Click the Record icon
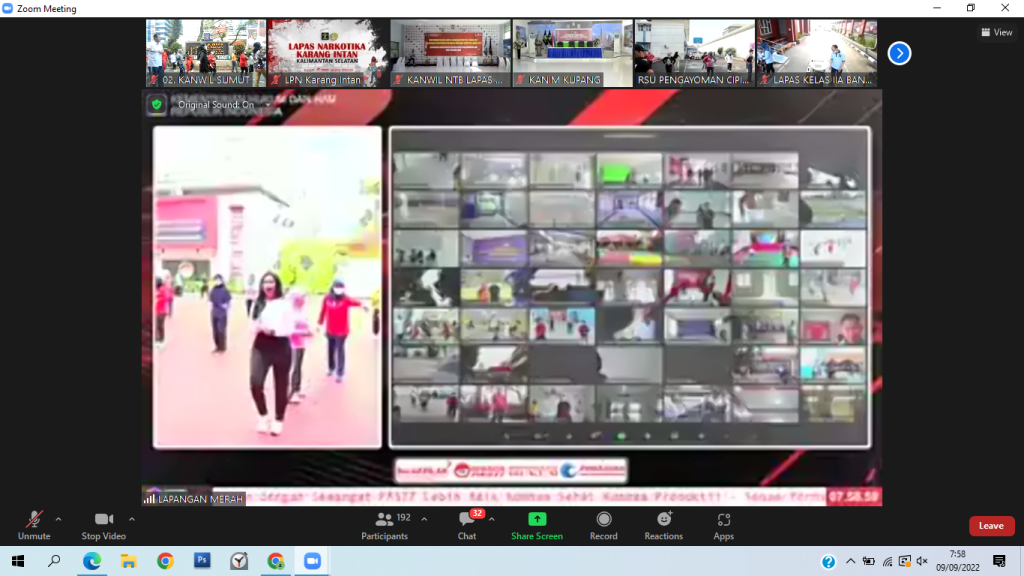 tap(603, 524)
